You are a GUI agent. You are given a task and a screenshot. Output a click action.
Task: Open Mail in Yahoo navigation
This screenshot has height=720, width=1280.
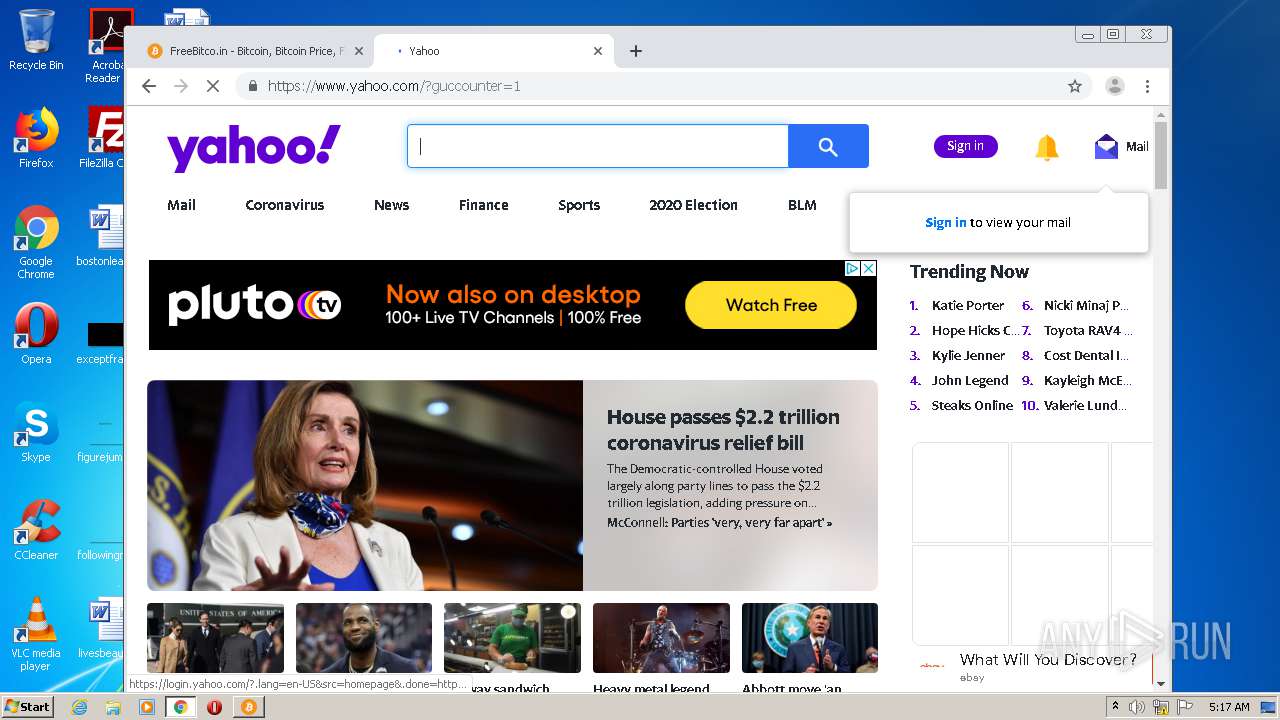pos(181,205)
